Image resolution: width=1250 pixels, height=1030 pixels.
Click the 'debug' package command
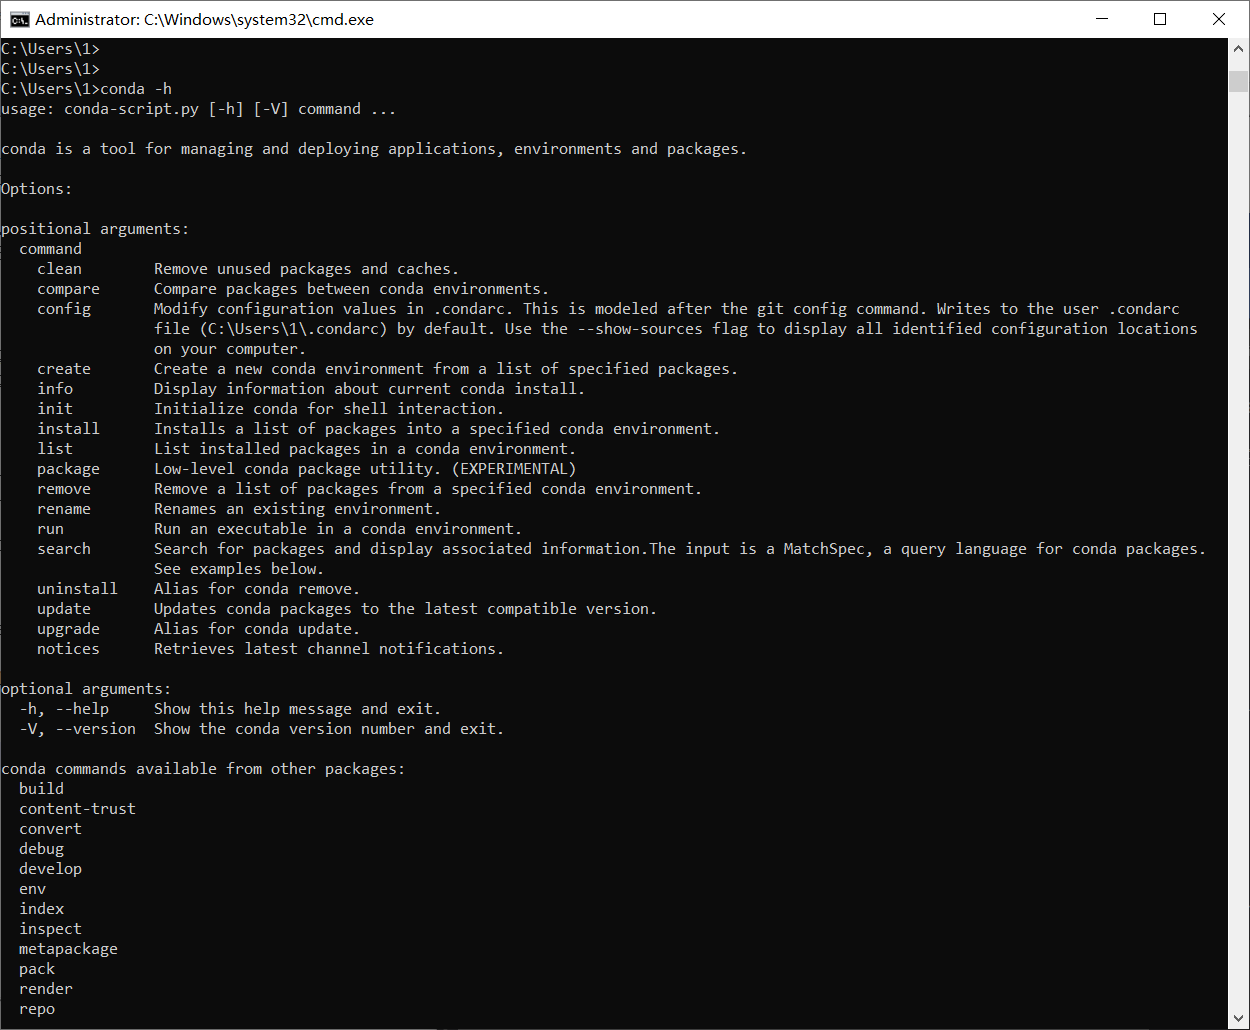coord(42,849)
